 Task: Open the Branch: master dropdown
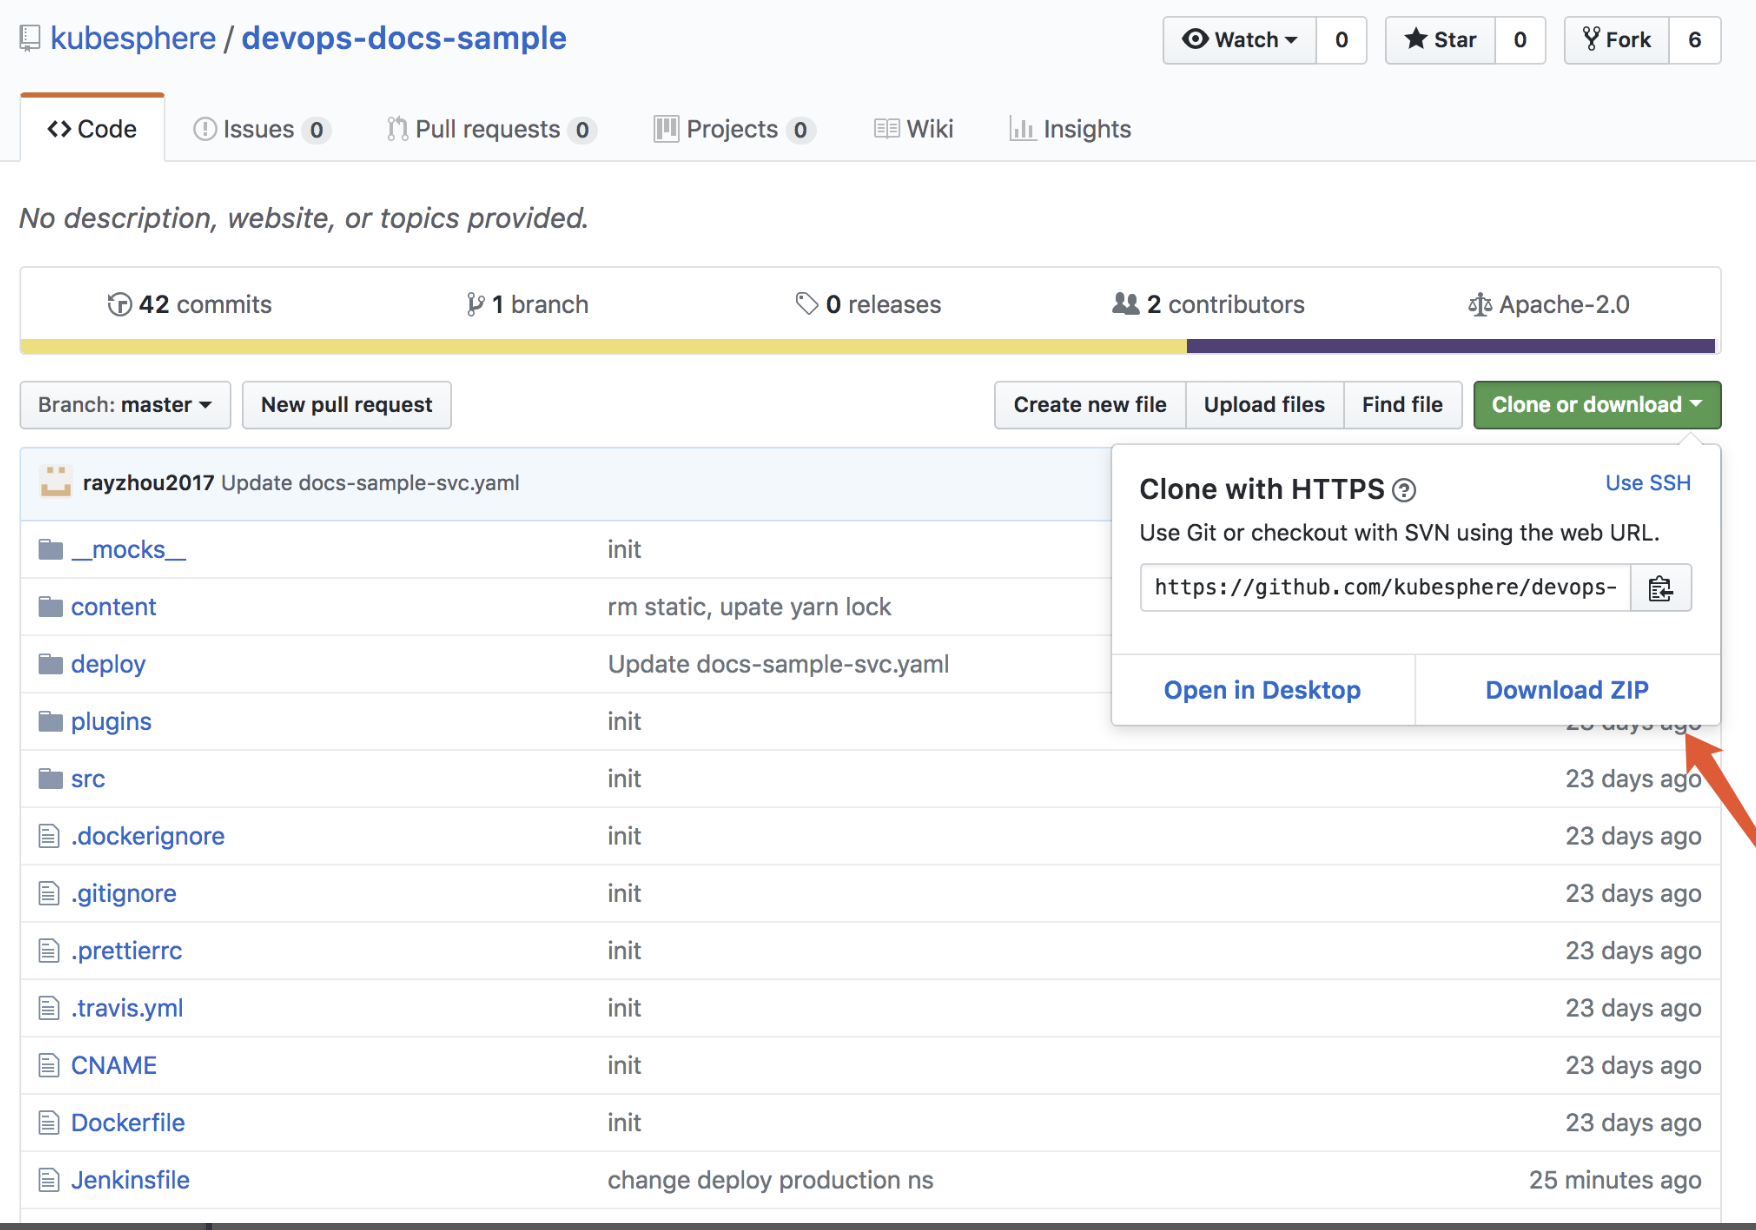tap(125, 405)
